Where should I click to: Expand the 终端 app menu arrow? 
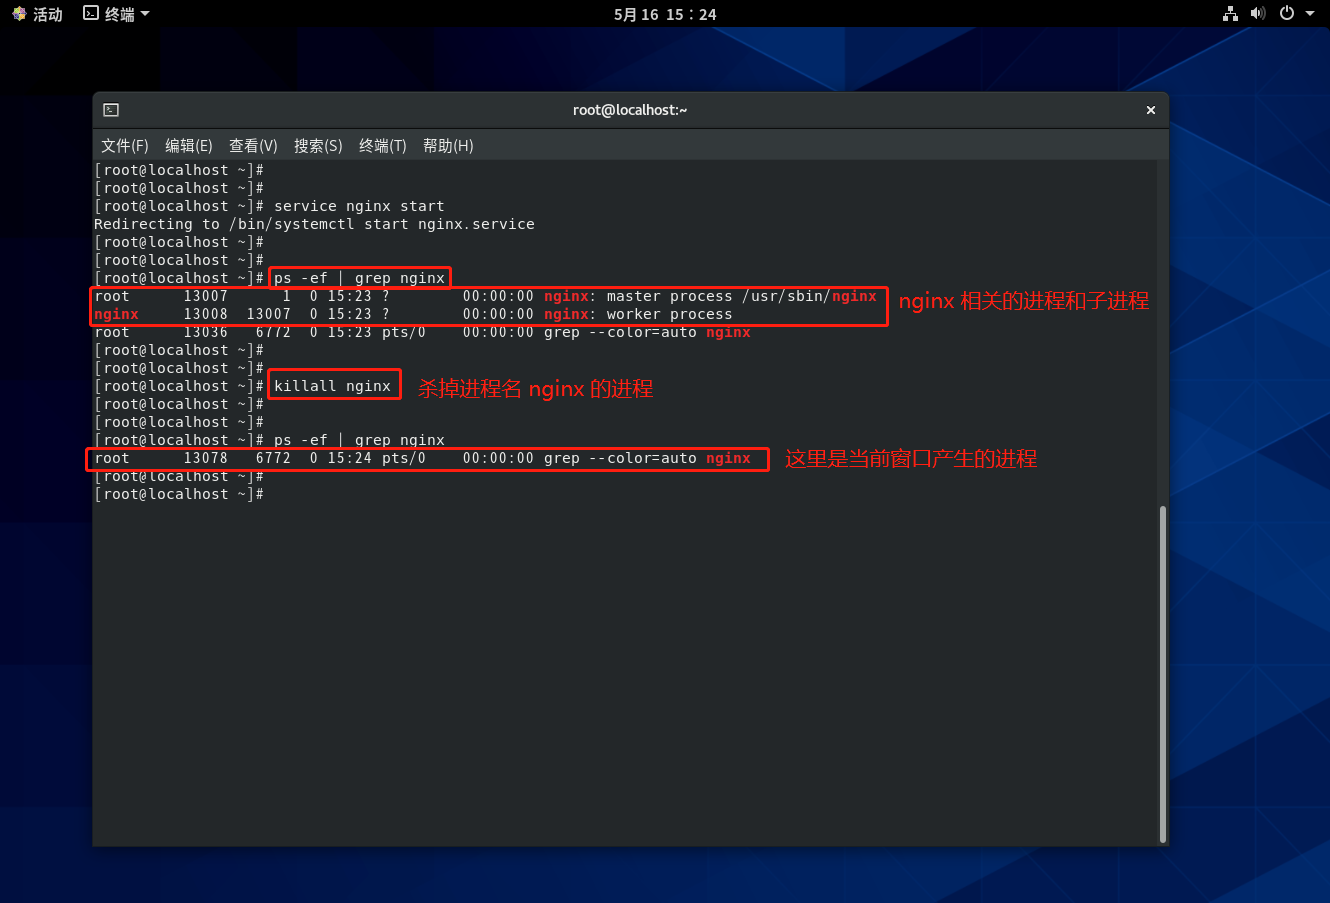145,14
